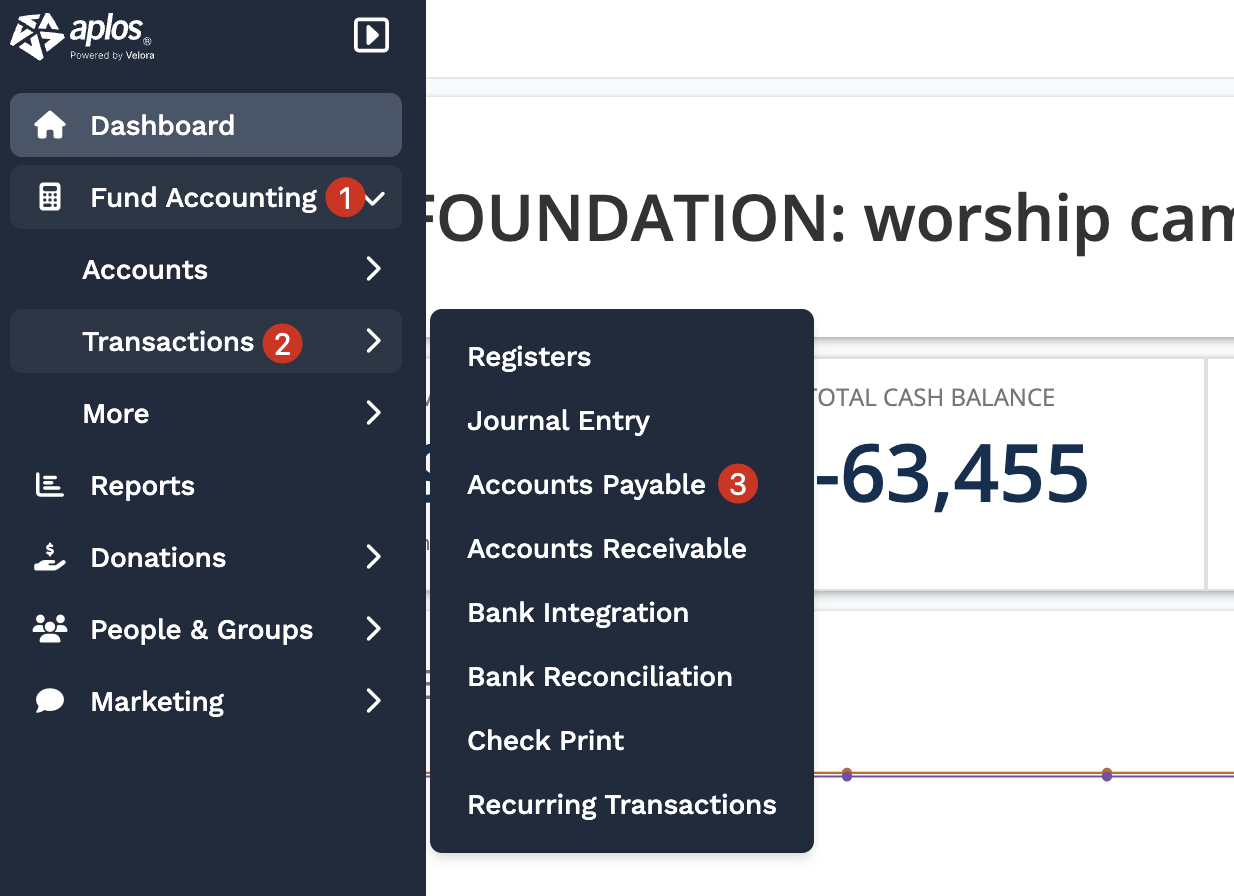This screenshot has height=896, width=1234.
Task: Expand the Donations chevron
Action: point(374,557)
